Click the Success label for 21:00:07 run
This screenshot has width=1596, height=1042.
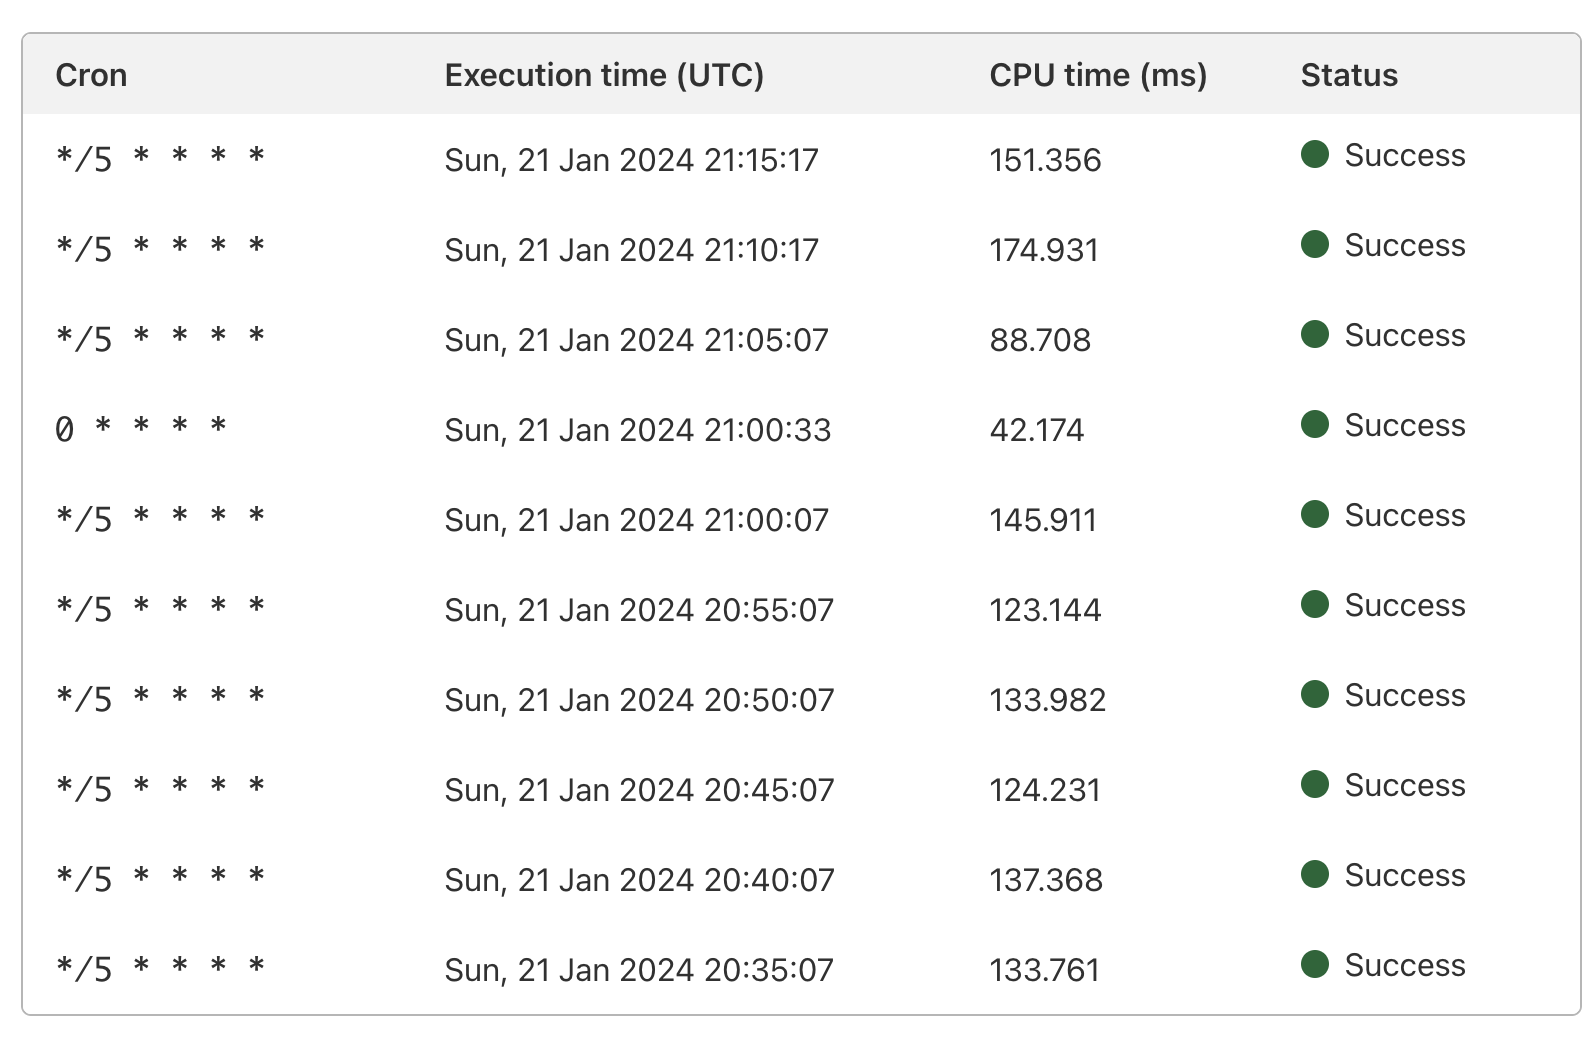[x=1404, y=515]
